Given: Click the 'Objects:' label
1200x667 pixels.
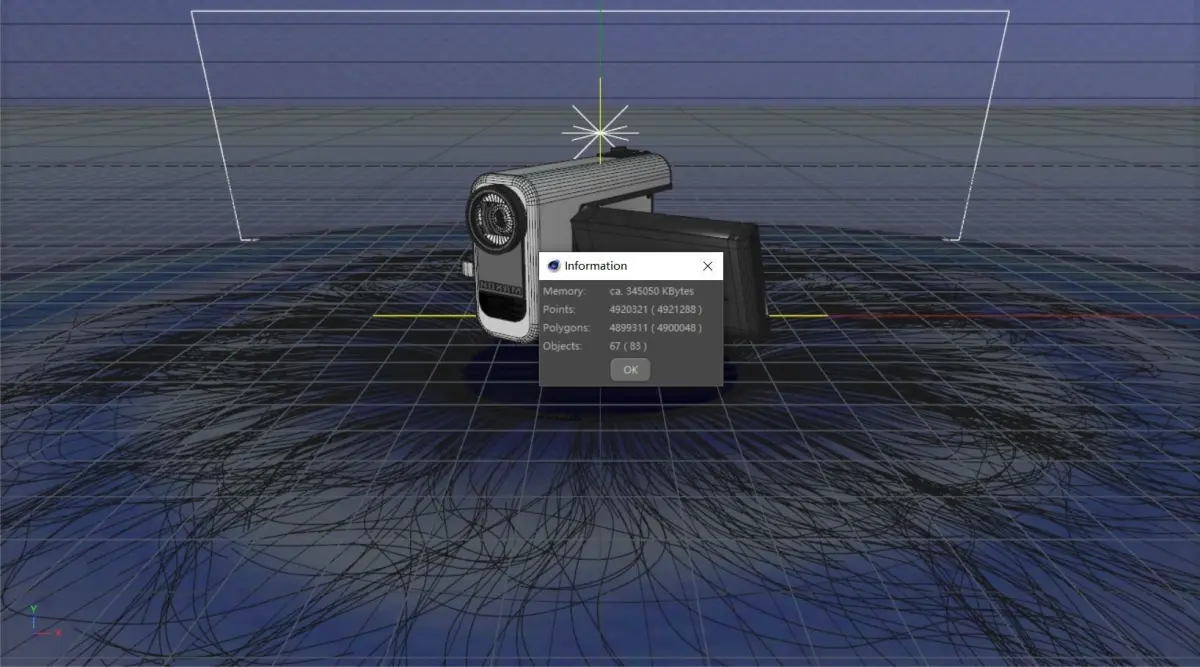Looking at the screenshot, I should coord(563,346).
